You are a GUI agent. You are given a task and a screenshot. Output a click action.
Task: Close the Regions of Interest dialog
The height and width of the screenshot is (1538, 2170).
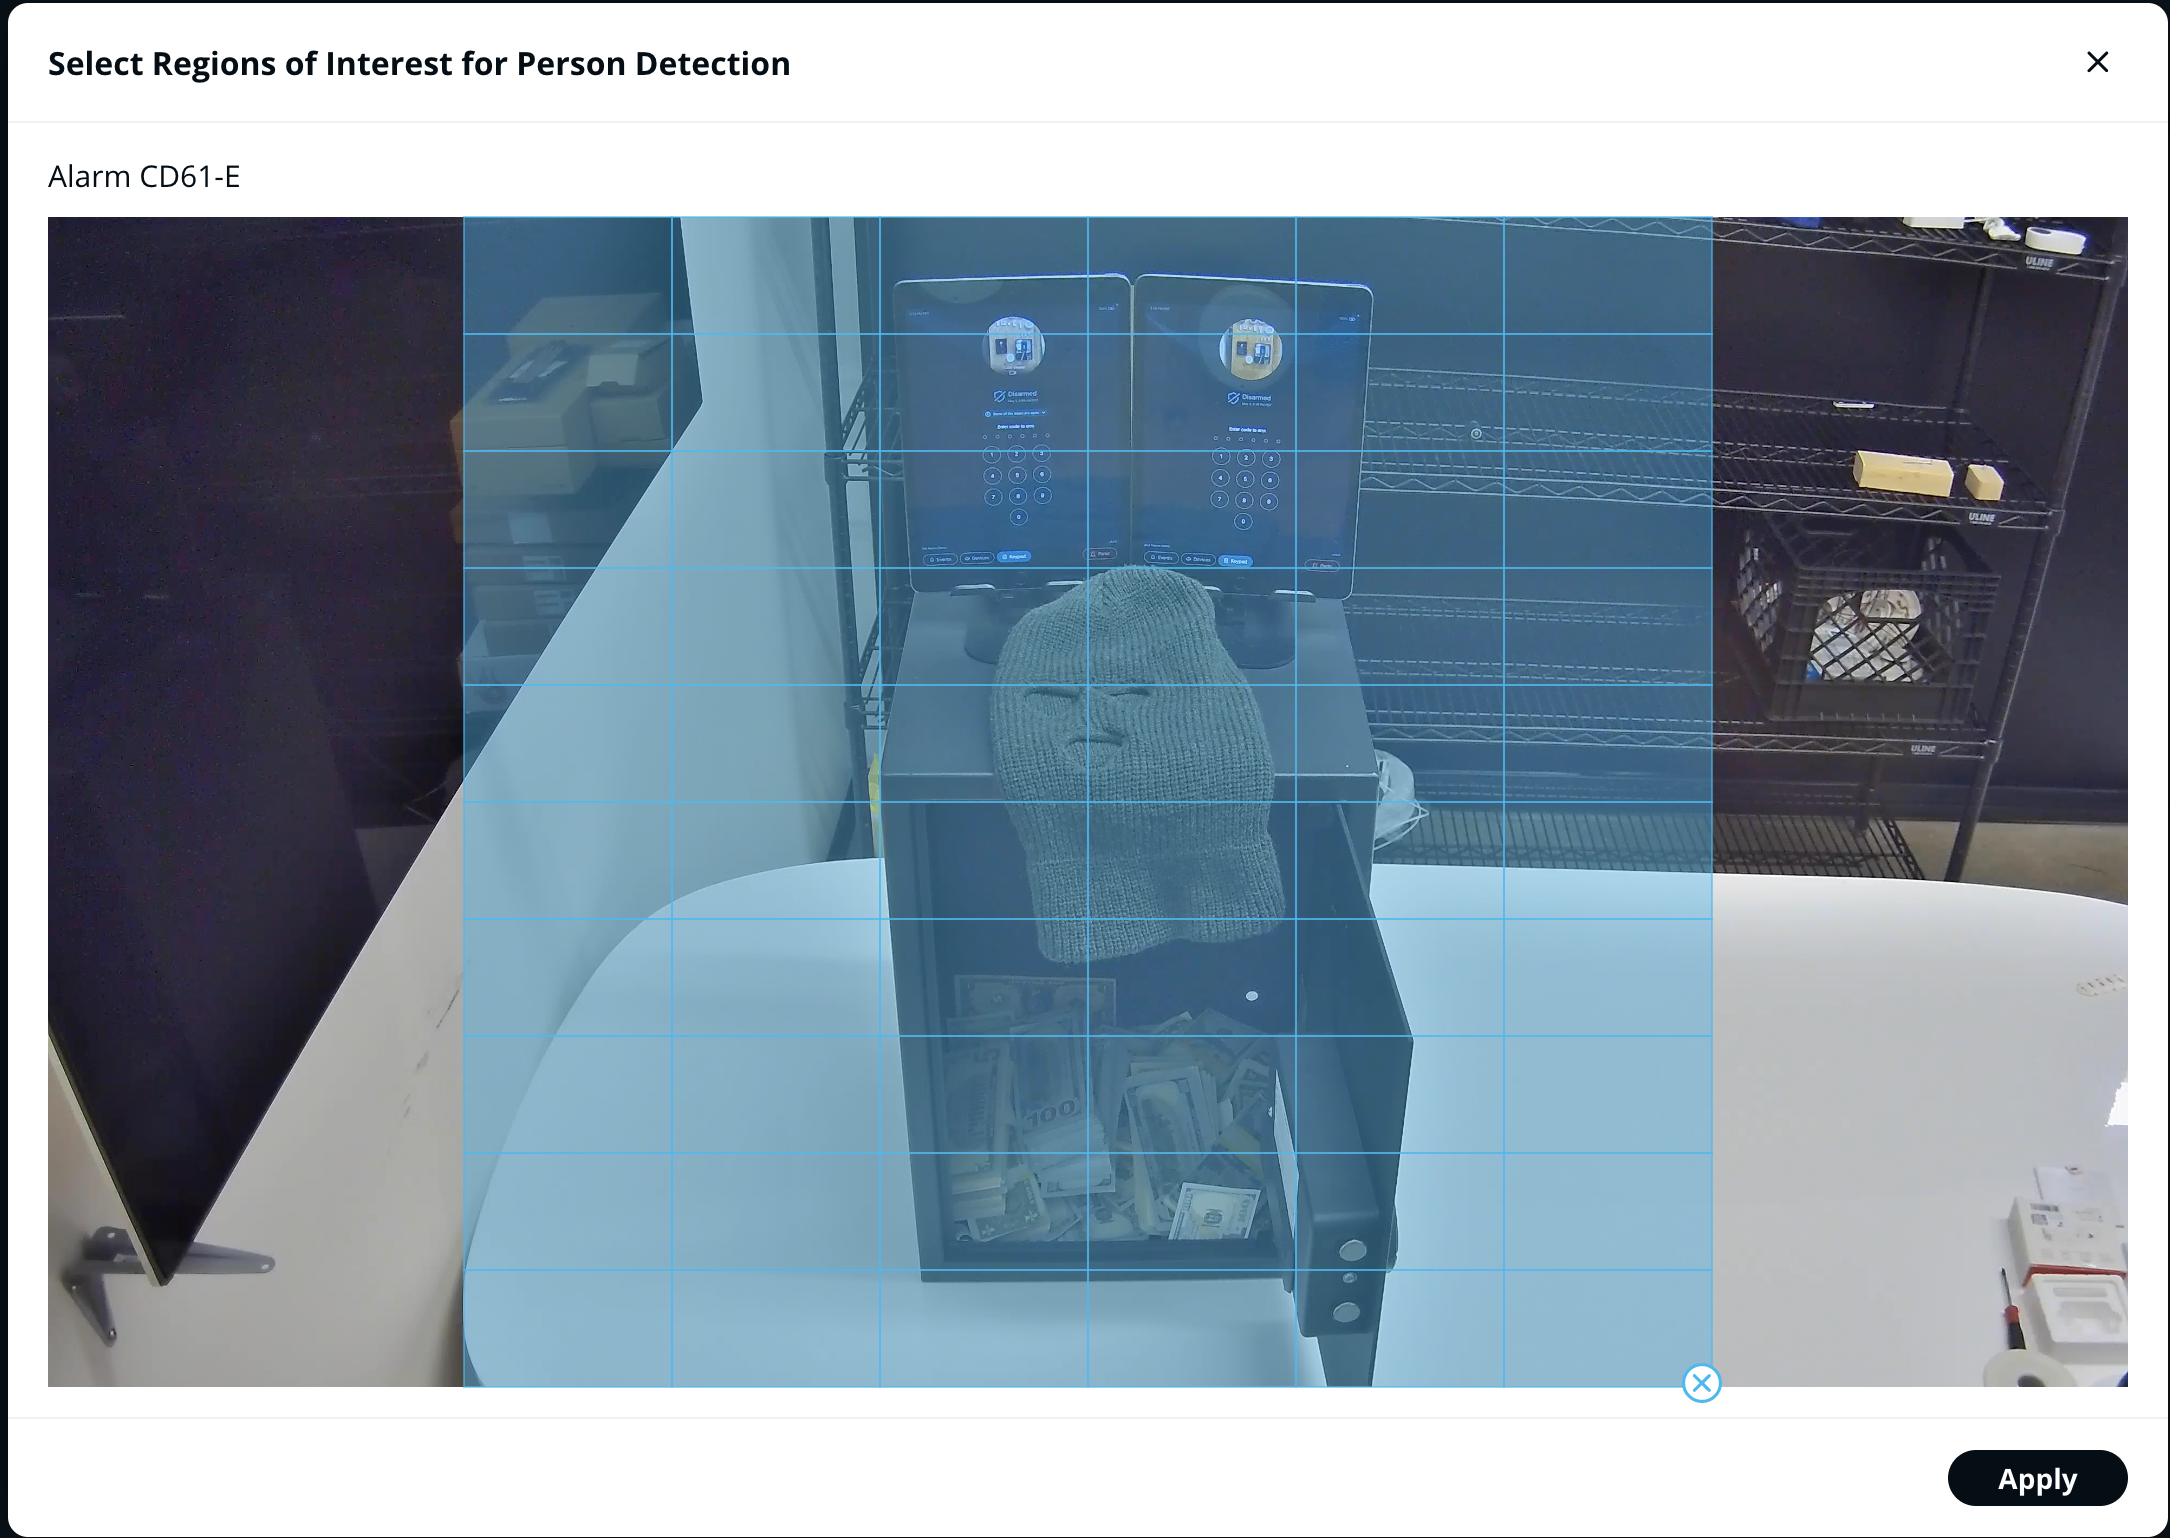pyautogui.click(x=2097, y=62)
